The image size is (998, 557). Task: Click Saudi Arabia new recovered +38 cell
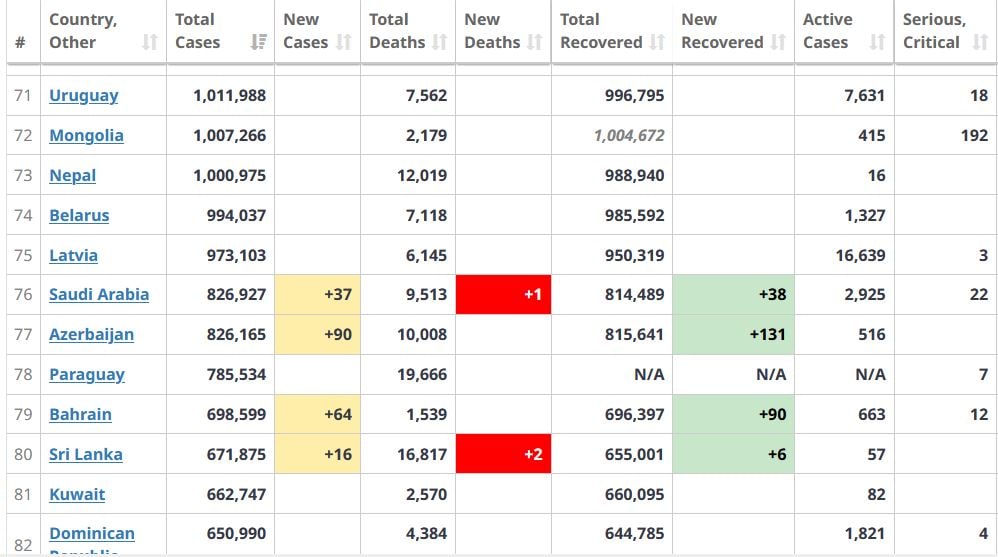coord(733,295)
